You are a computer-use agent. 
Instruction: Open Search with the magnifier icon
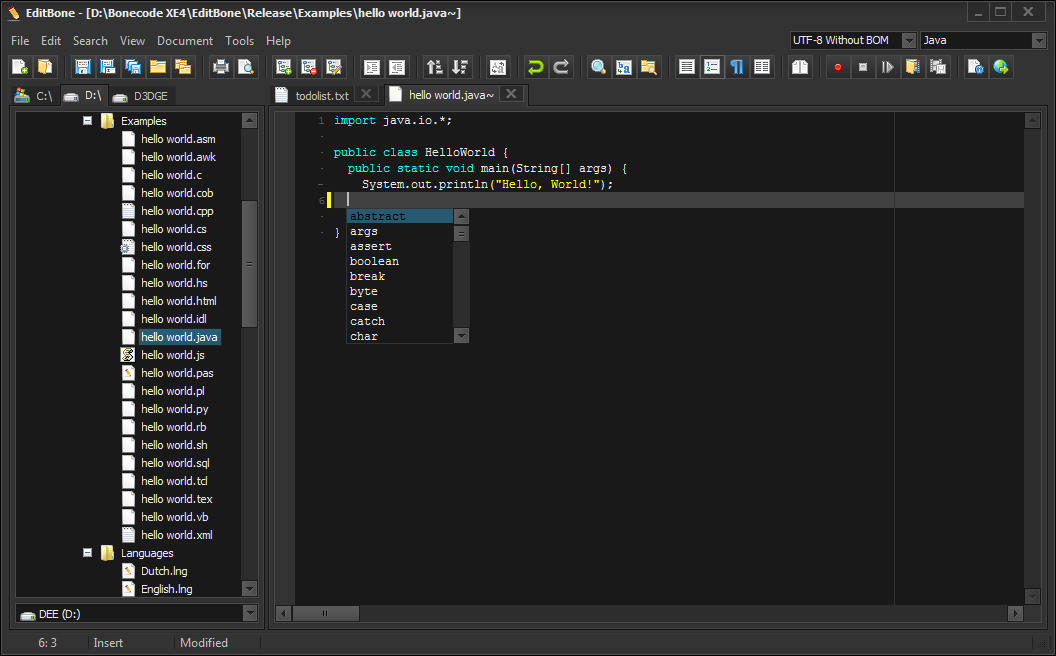(599, 67)
